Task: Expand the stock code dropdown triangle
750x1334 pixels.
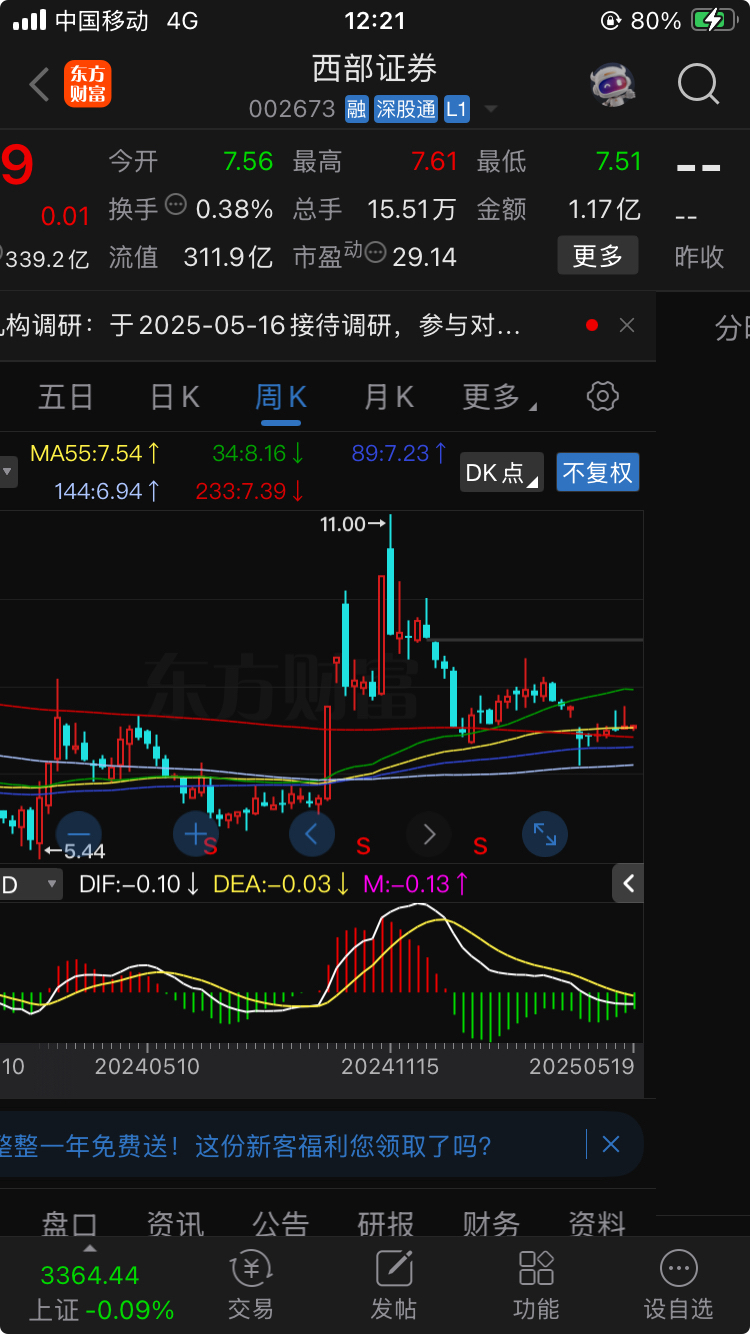Action: [490, 109]
